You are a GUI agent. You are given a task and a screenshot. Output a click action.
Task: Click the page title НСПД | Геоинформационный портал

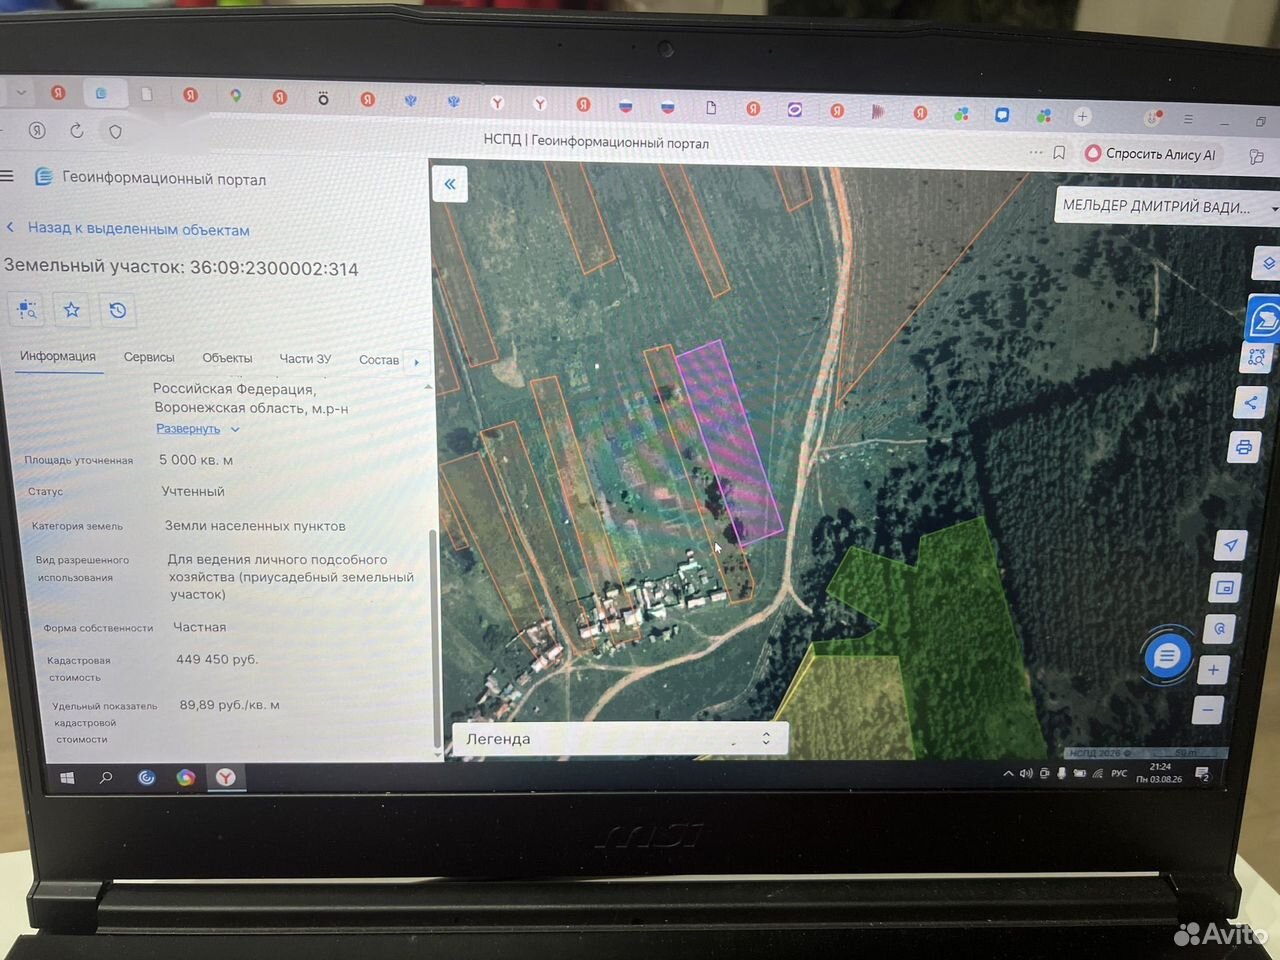tap(596, 141)
